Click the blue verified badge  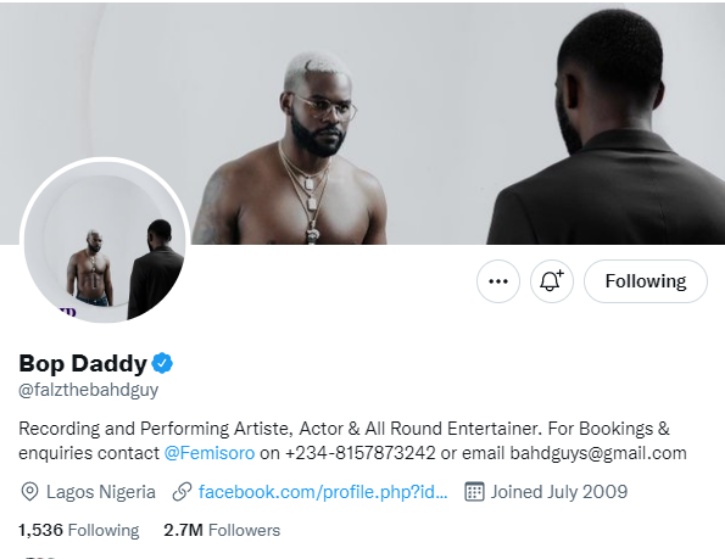coord(162,362)
